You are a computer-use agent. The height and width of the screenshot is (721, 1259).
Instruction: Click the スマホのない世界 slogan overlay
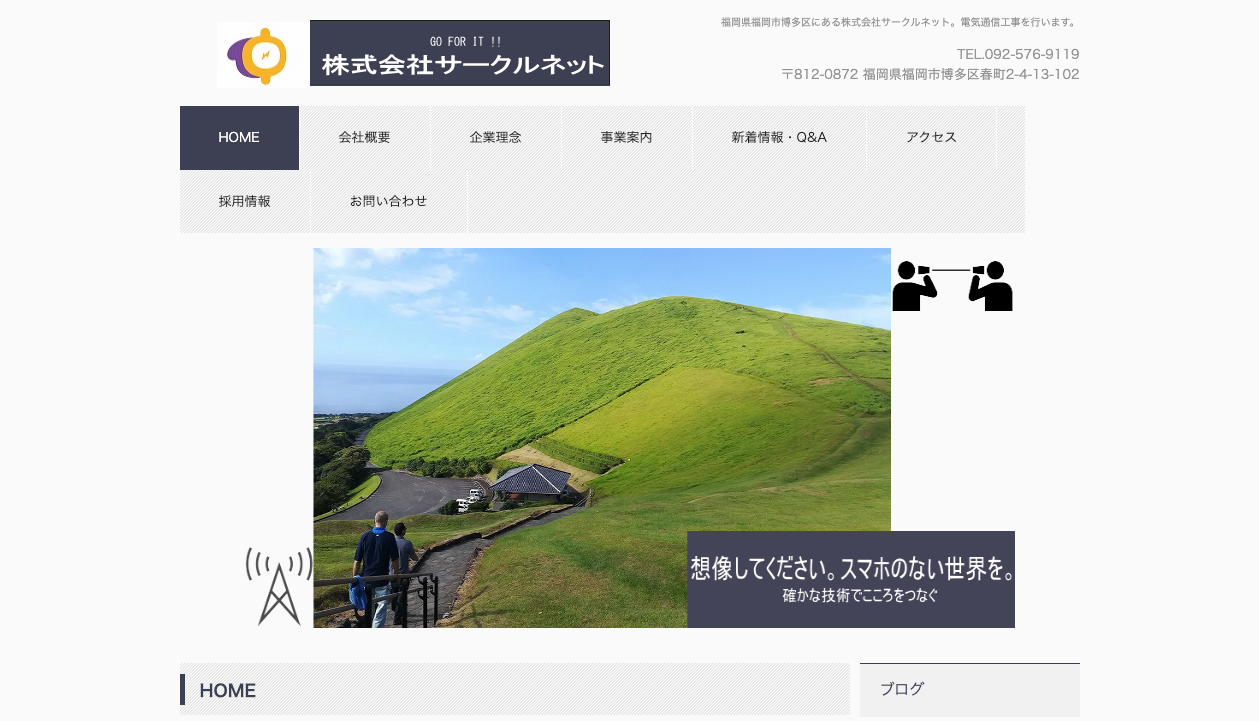click(x=851, y=579)
